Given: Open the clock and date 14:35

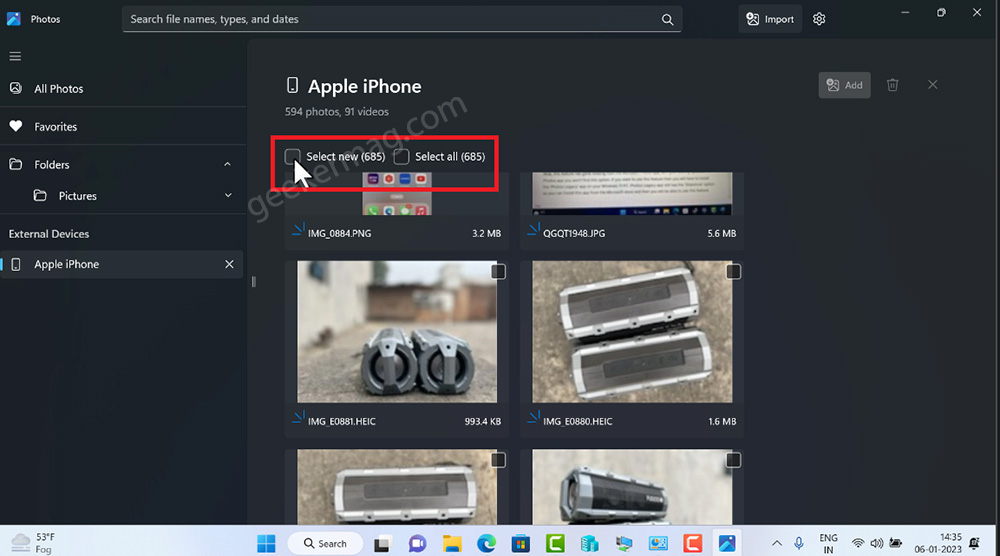Looking at the screenshot, I should [x=938, y=543].
